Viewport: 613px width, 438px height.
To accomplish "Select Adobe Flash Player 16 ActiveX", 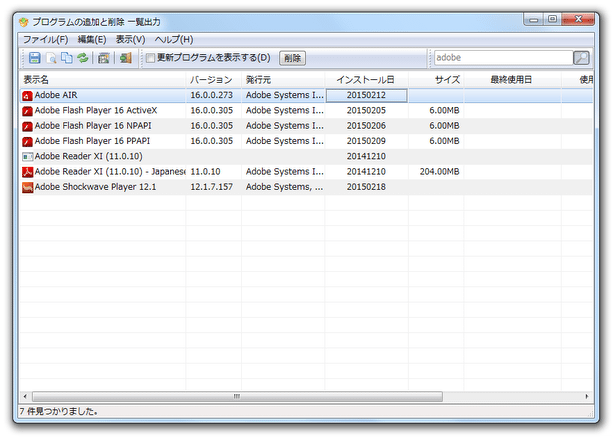I will pos(96,110).
